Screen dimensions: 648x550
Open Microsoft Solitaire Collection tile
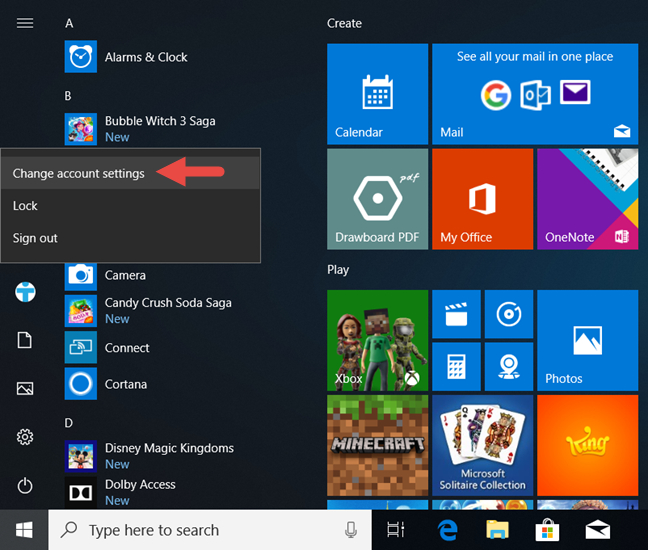[x=482, y=445]
